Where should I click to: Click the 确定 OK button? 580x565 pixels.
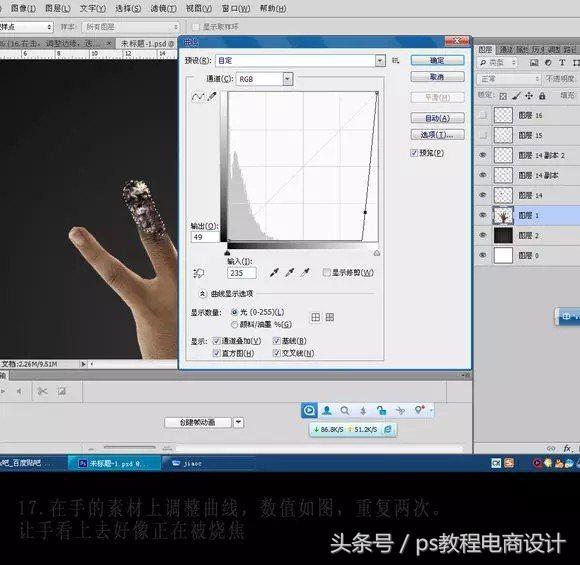pos(437,60)
